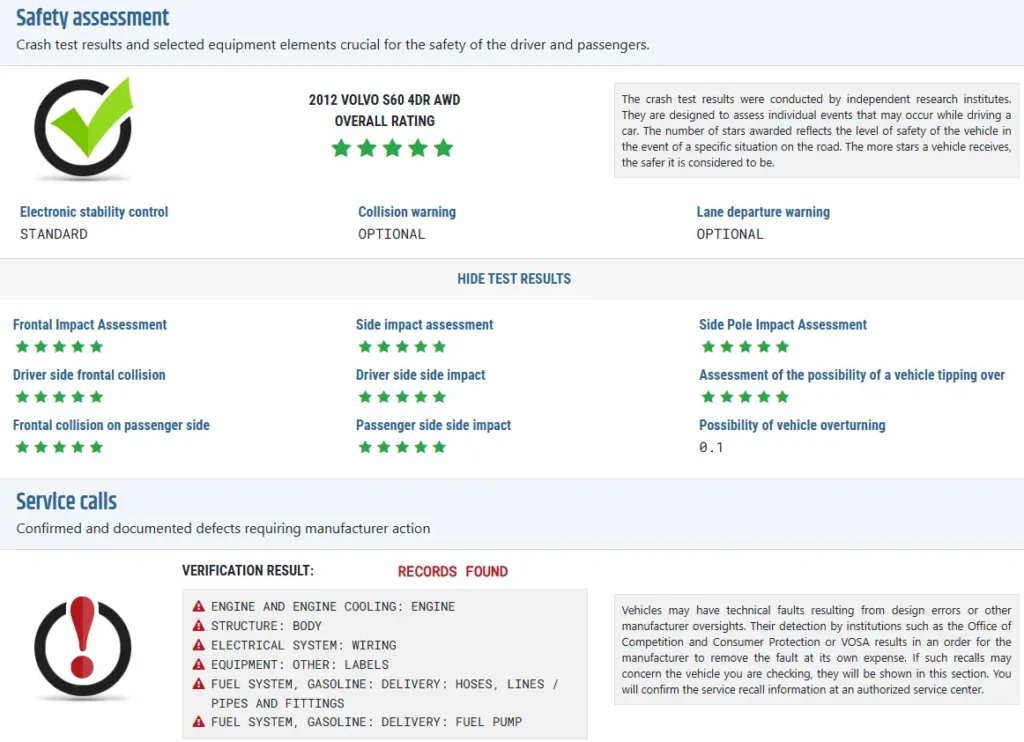Click the crash test results explanation box

pos(816,131)
